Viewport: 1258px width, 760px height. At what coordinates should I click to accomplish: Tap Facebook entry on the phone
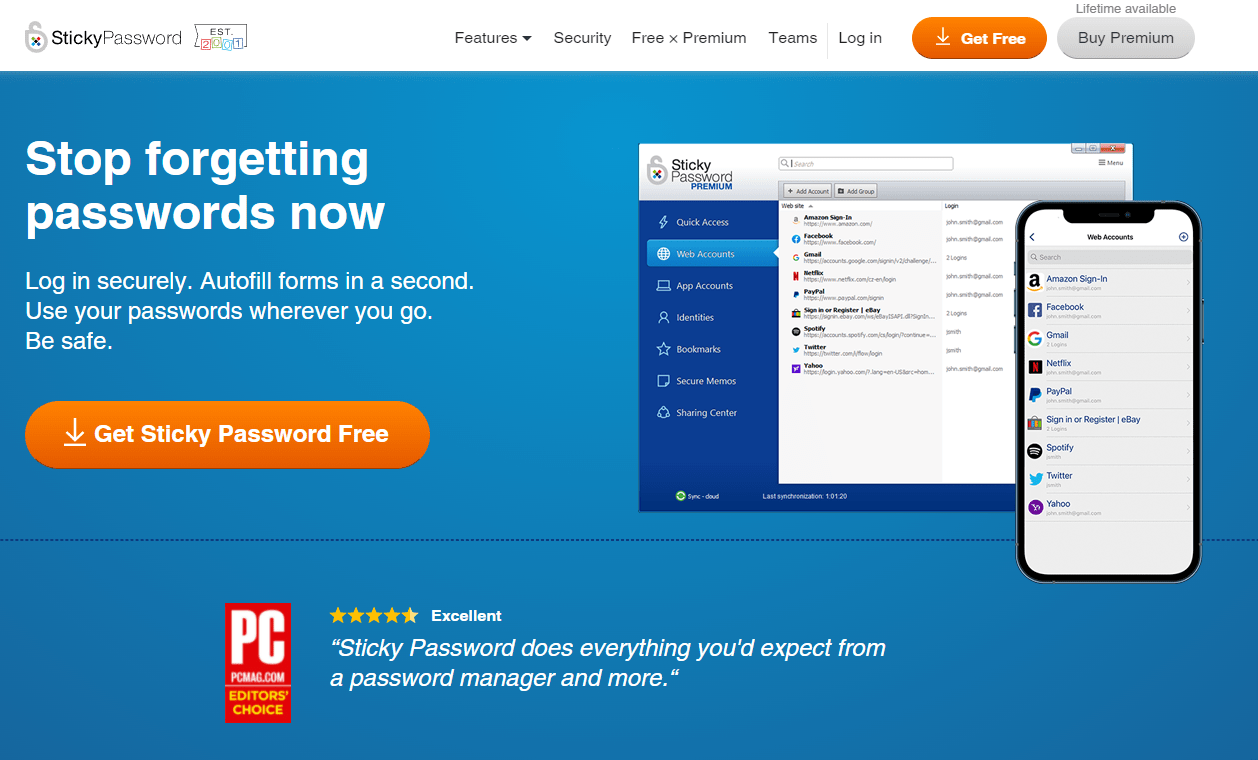[1109, 310]
